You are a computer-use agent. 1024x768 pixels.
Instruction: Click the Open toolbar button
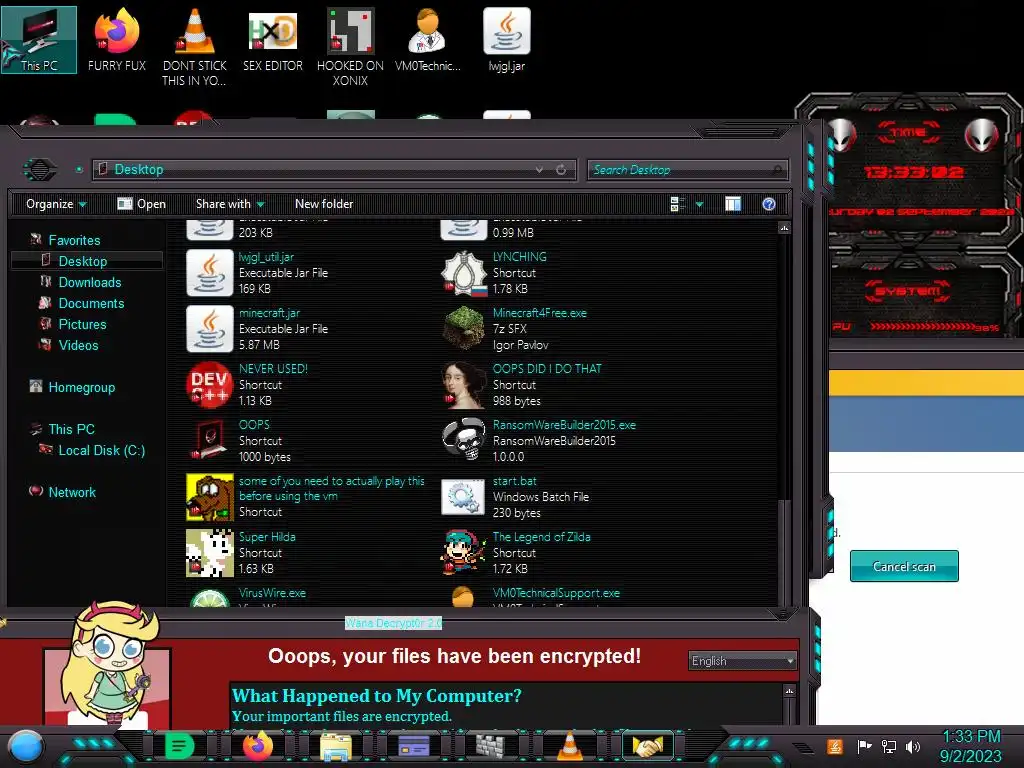(142, 204)
